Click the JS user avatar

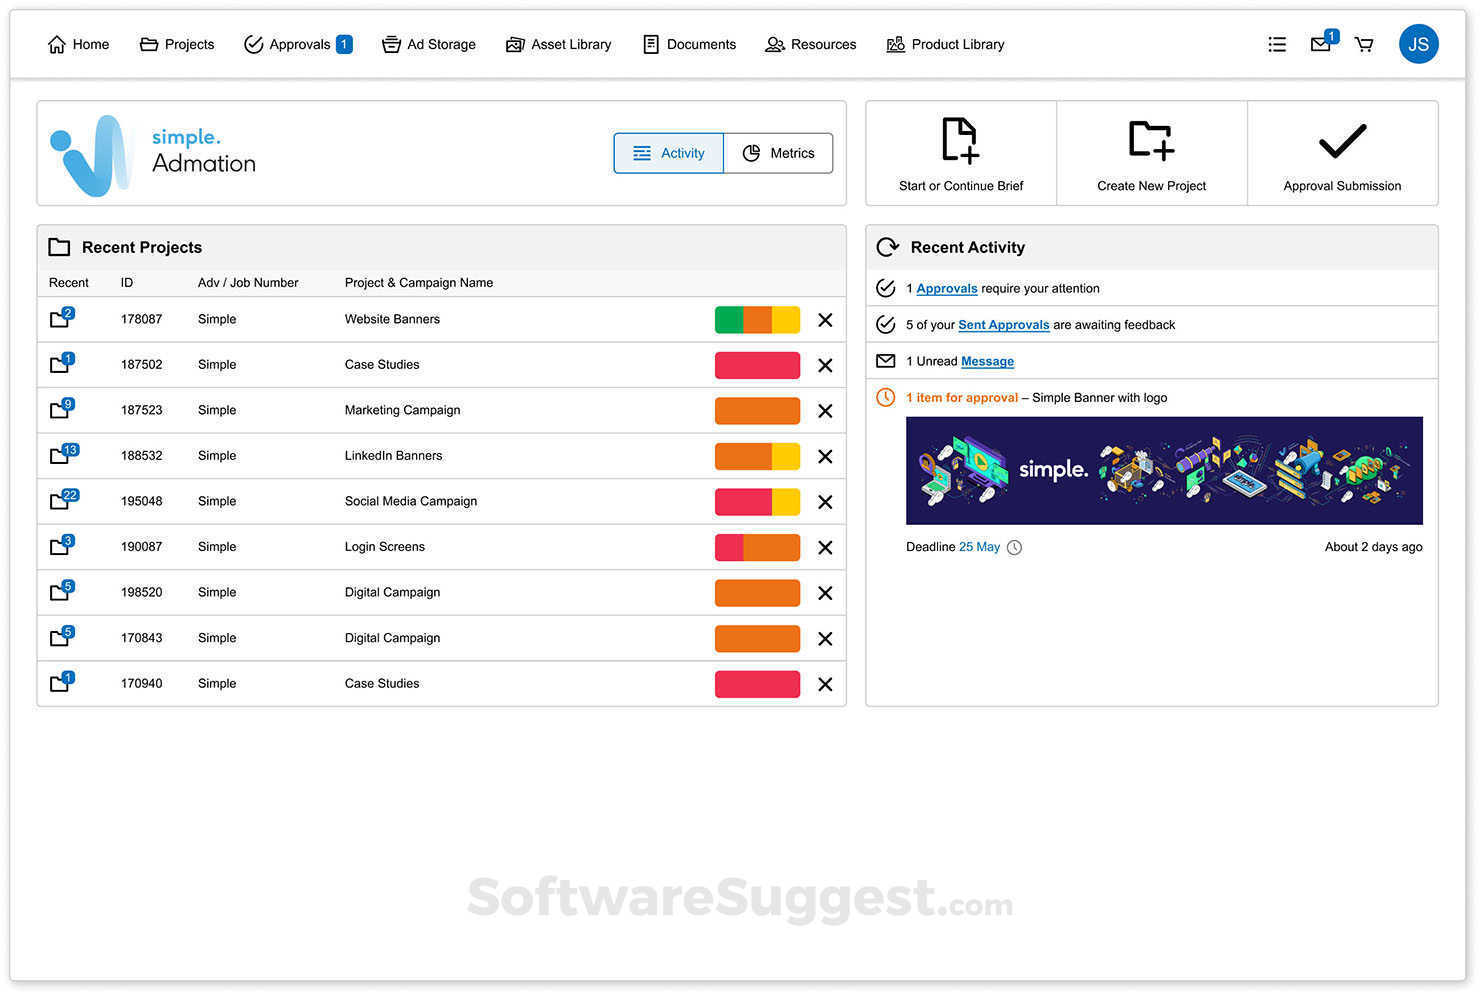[1418, 44]
